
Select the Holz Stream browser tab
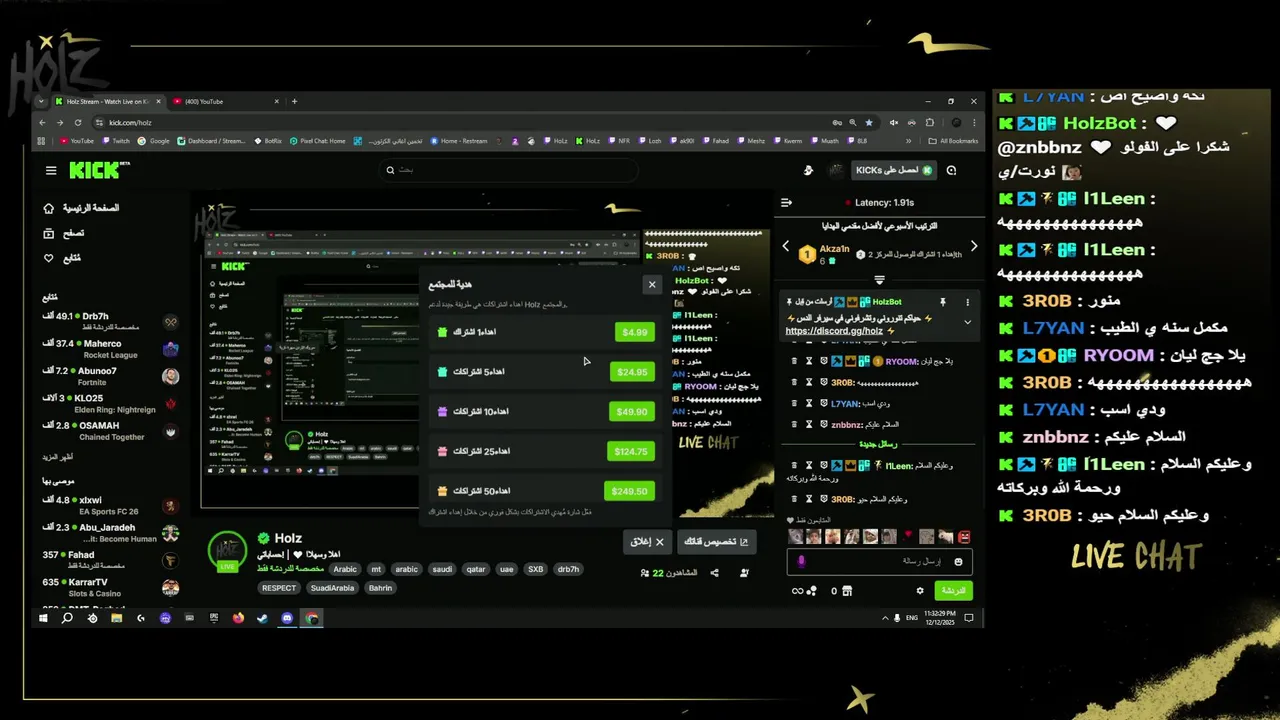point(108,101)
